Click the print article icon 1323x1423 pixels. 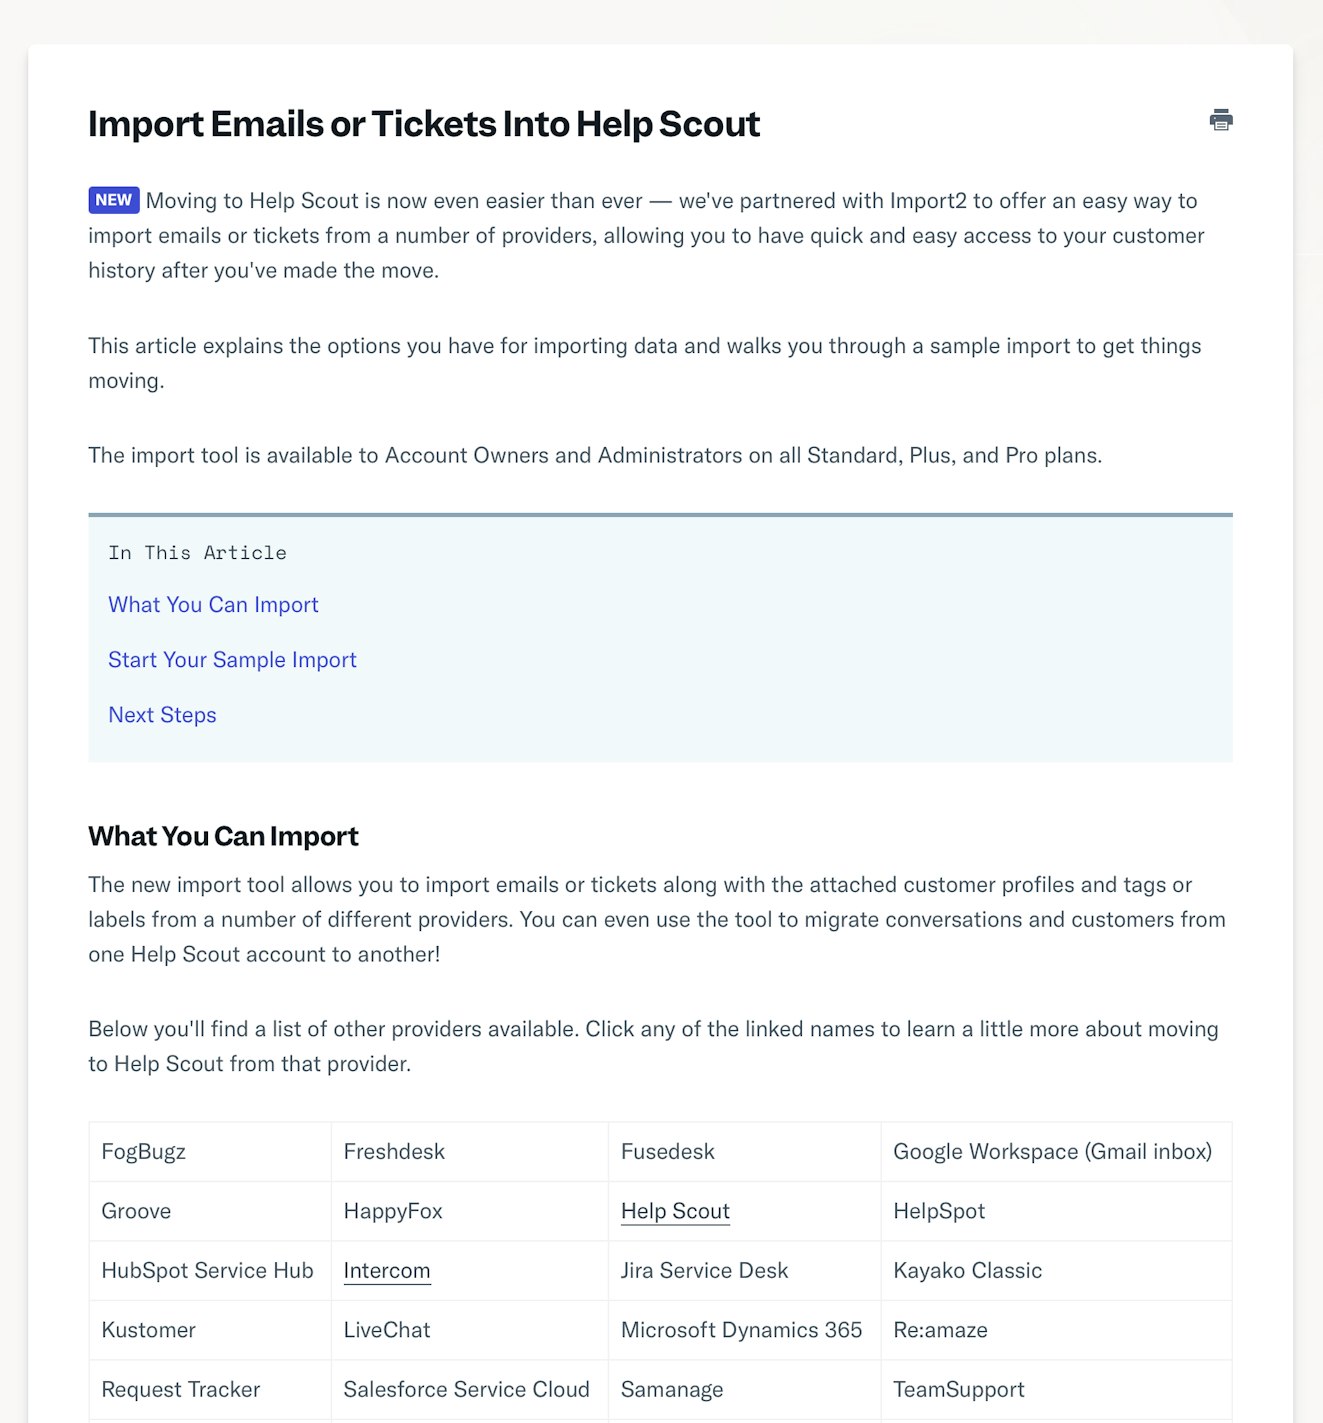(1220, 120)
